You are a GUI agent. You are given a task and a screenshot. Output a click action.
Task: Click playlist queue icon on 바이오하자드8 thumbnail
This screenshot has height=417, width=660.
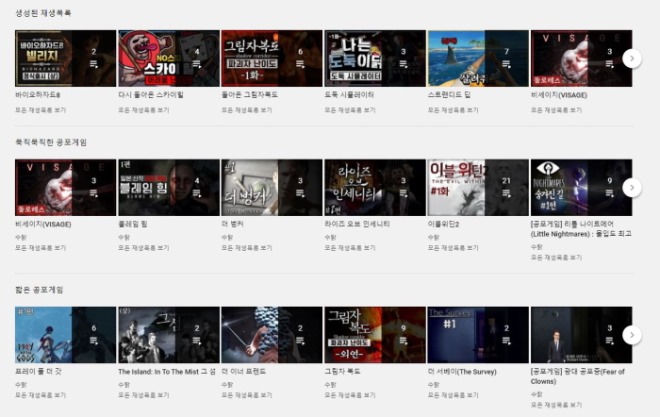pyautogui.click(x=93, y=64)
